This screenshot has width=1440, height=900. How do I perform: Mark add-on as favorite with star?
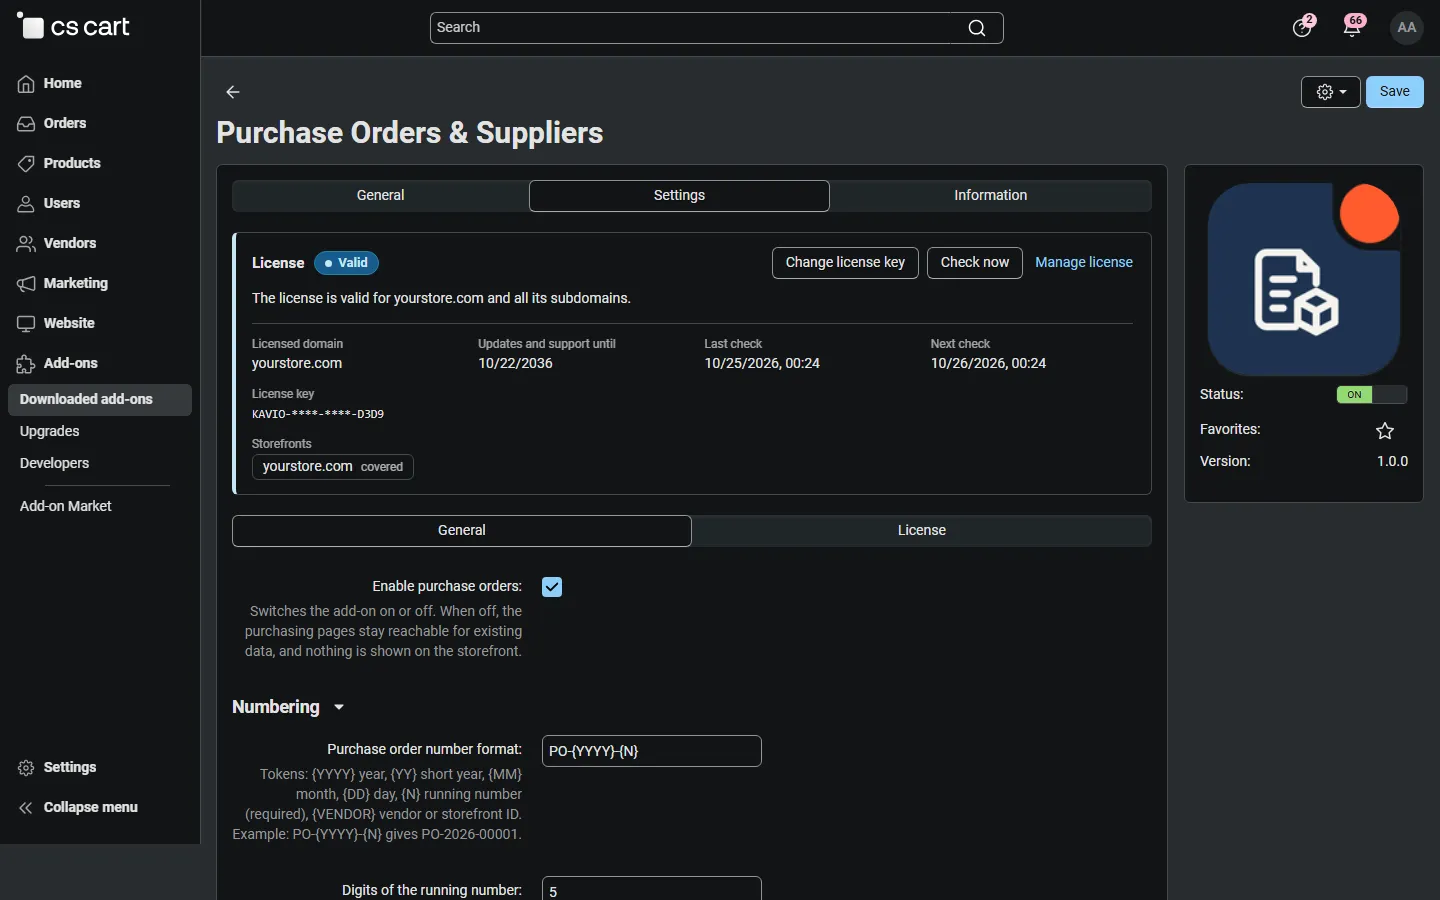[x=1386, y=431]
